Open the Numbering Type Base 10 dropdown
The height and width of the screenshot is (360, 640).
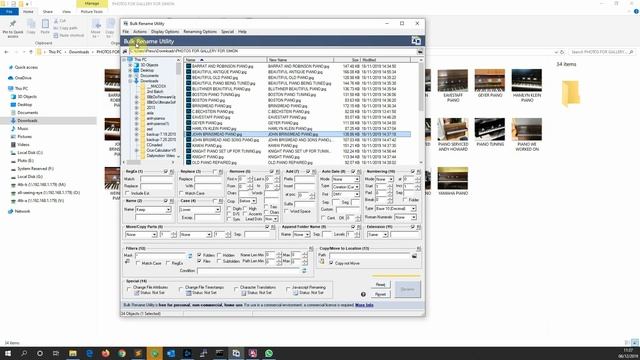(x=396, y=209)
